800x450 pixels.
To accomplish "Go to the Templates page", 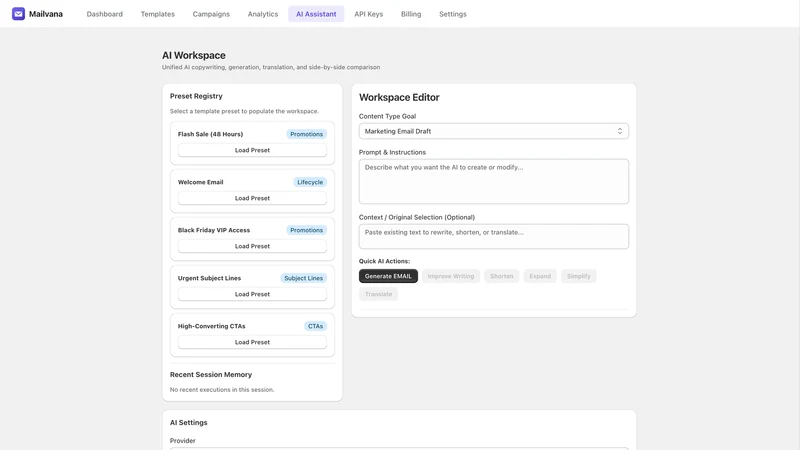I will tap(158, 14).
